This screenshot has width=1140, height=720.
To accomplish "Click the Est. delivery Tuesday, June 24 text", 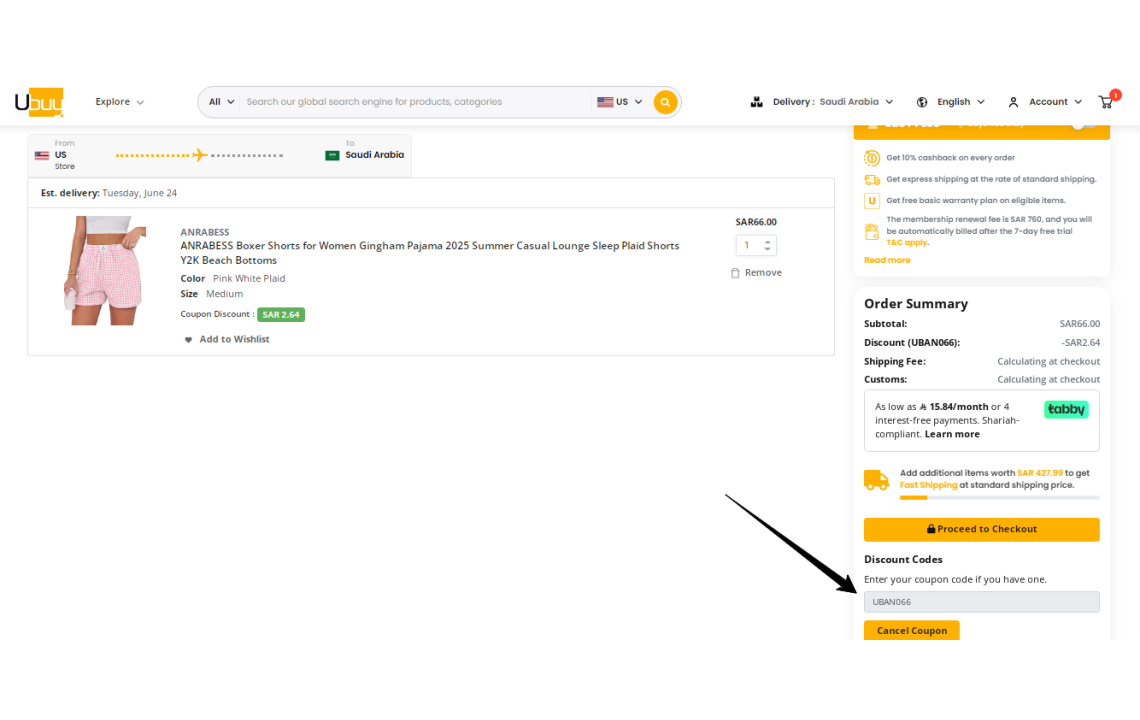I will (x=109, y=193).
